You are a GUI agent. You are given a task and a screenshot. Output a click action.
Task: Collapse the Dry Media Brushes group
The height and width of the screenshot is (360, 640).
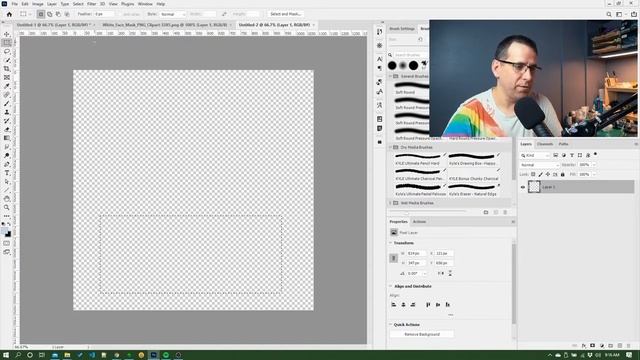pos(390,147)
